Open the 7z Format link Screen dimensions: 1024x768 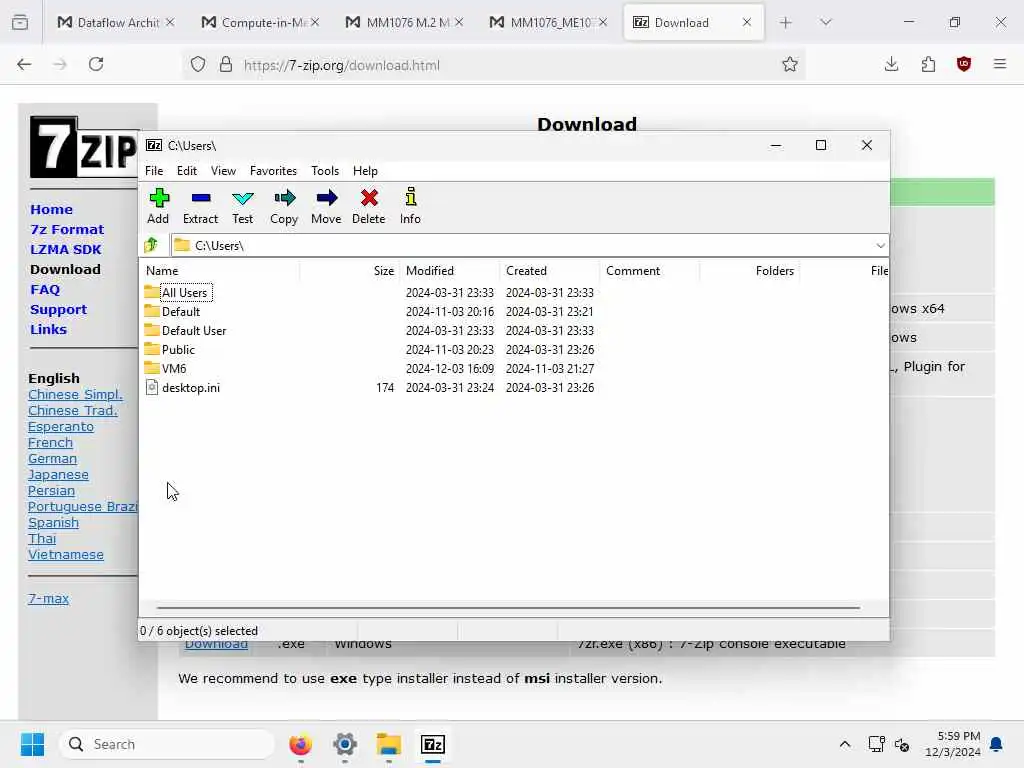[67, 229]
